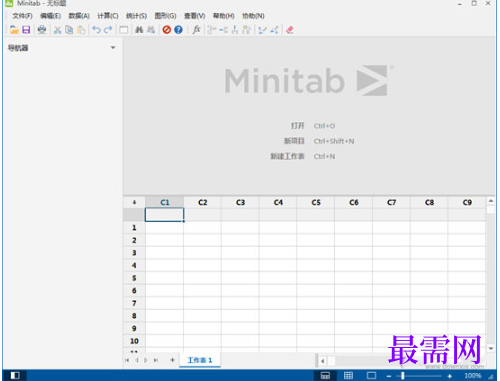Viewport: 500px width, 381px height.
Task: Open the 文件(F) menu
Action: click(22, 16)
